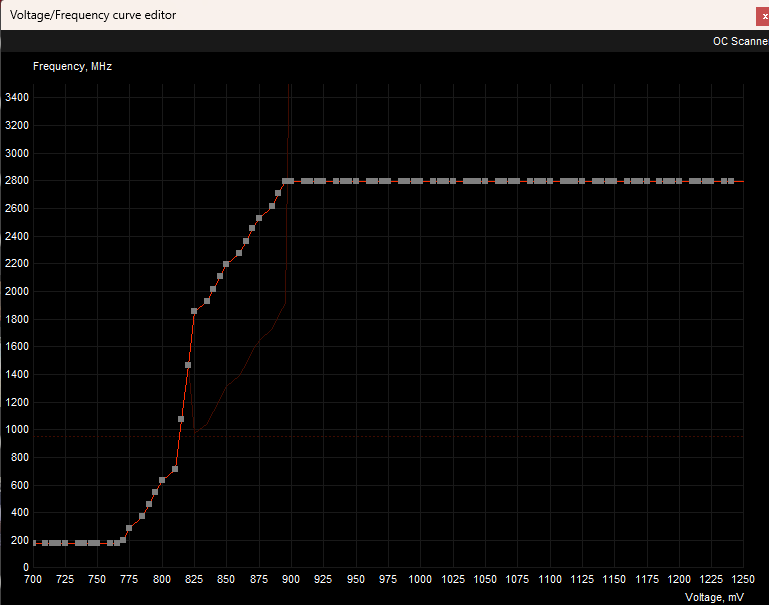Click the curve point near 2460 MHz
Image resolution: width=769 pixels, height=605 pixels.
(x=252, y=228)
